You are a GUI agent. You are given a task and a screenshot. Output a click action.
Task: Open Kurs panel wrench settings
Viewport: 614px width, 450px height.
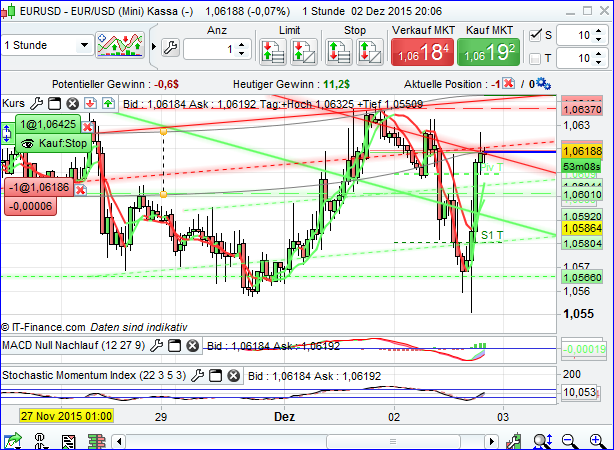click(x=37, y=103)
